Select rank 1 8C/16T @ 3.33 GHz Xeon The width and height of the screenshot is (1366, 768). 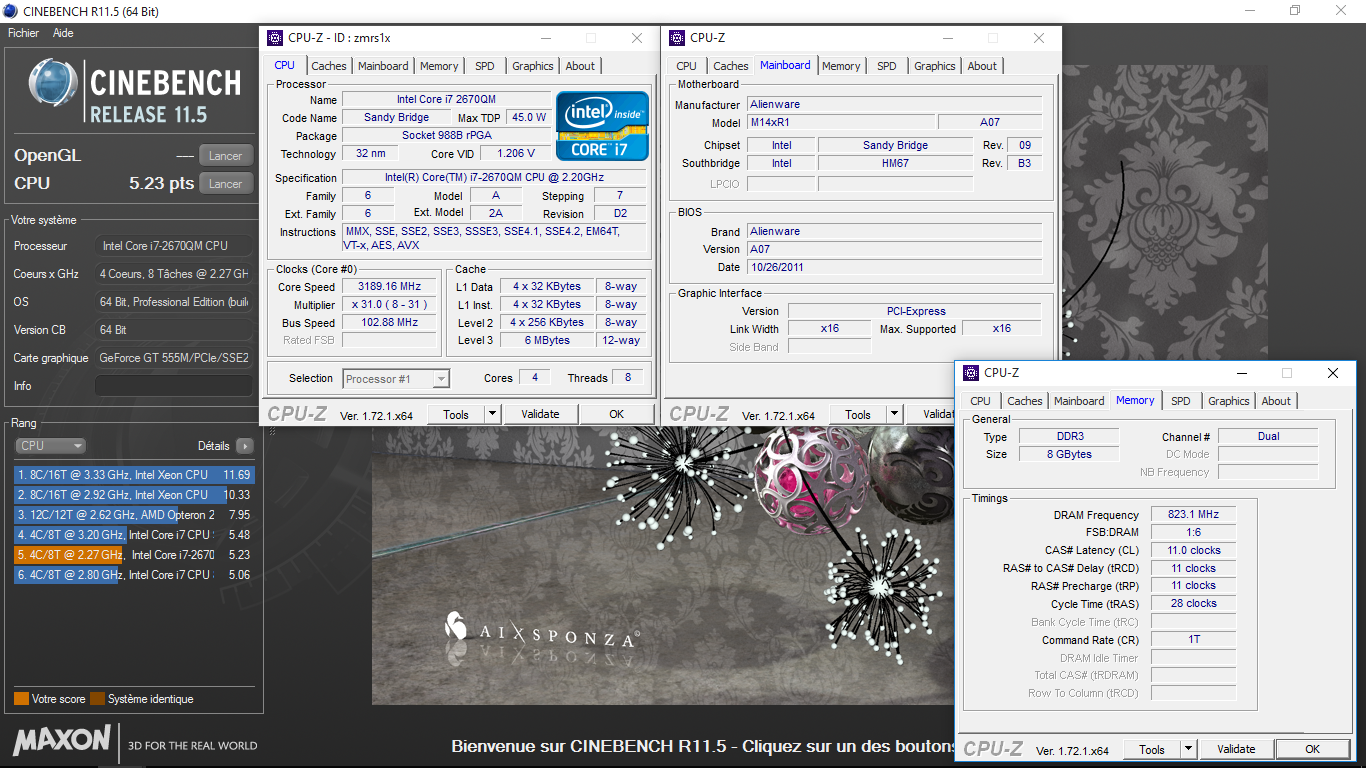(134, 475)
